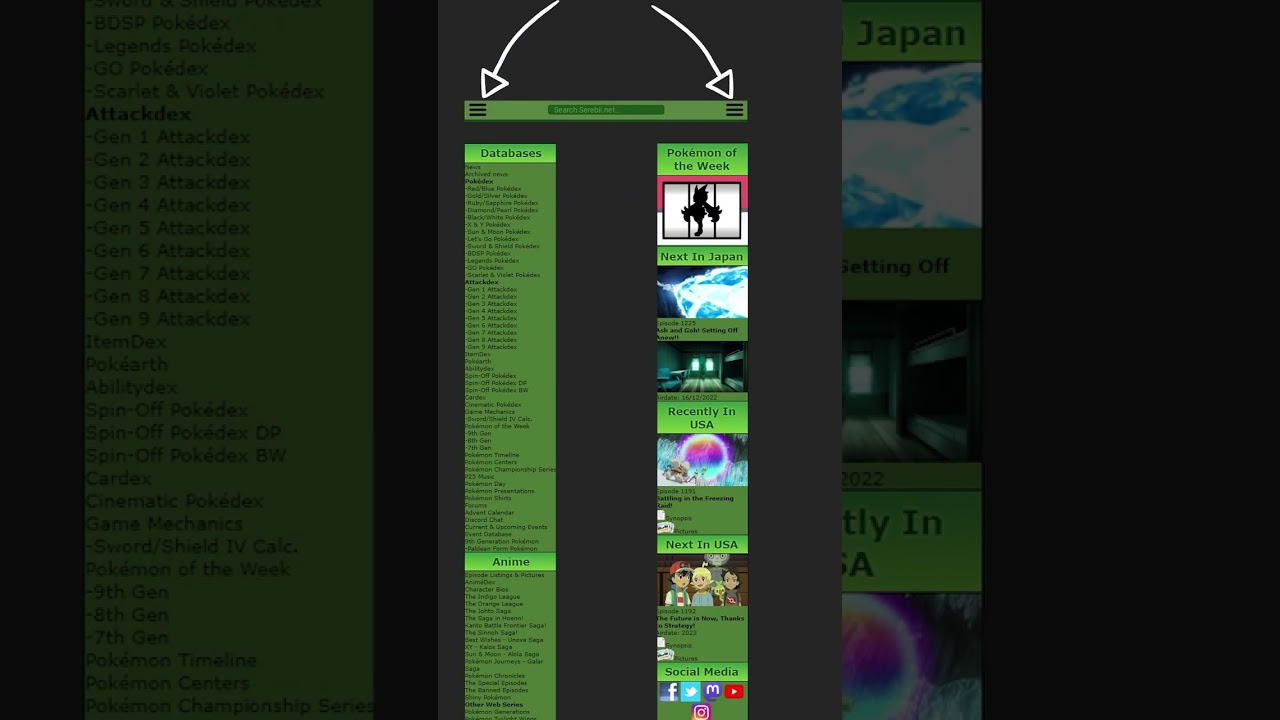This screenshot has height=720, width=1280.
Task: Open the Recently In USA raid thumbnail
Action: (702, 460)
